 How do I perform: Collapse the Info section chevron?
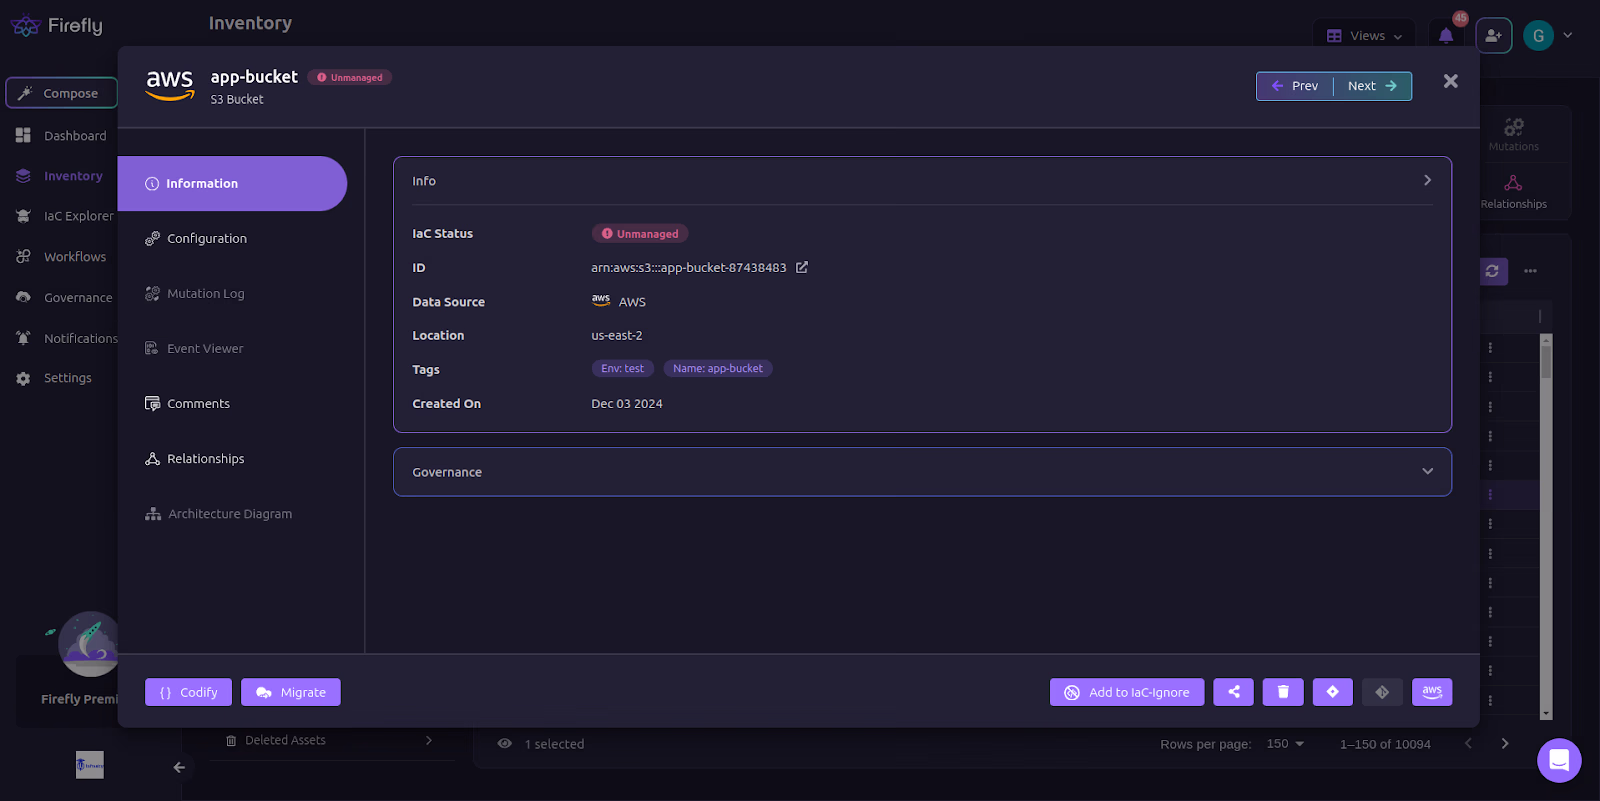click(x=1427, y=181)
